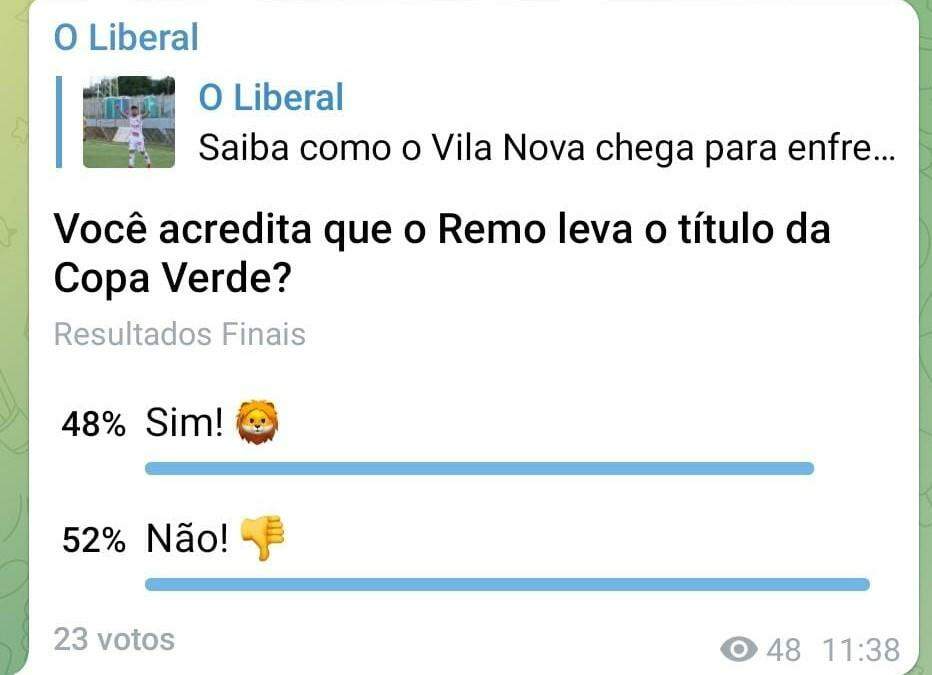Click the 52% result label
932x675 pixels.
(x=93, y=541)
